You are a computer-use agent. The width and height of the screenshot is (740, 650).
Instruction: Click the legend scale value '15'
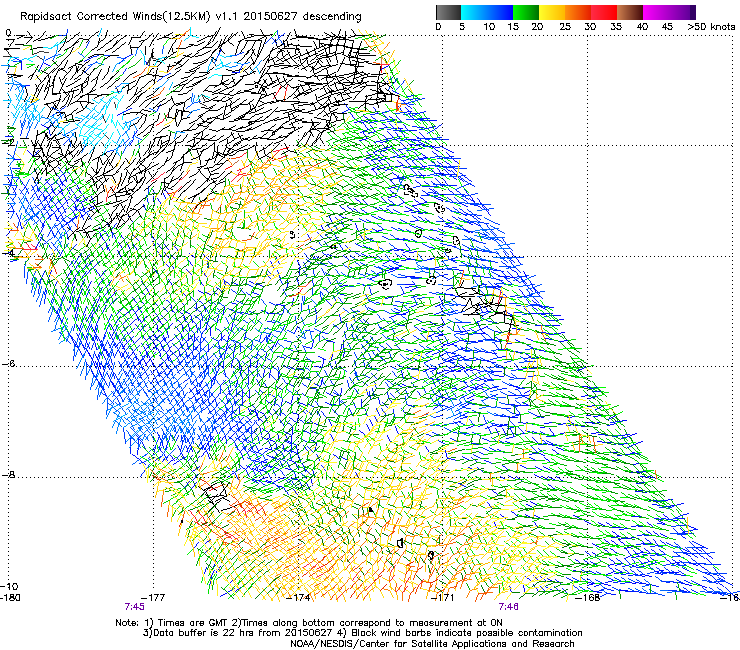point(513,27)
